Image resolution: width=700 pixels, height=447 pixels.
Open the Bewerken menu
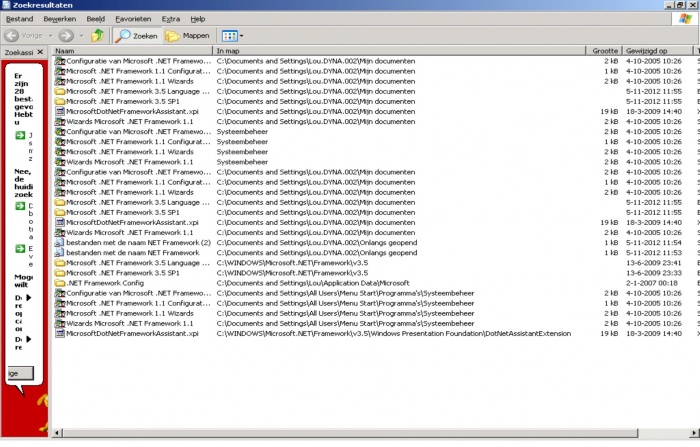tap(59, 19)
